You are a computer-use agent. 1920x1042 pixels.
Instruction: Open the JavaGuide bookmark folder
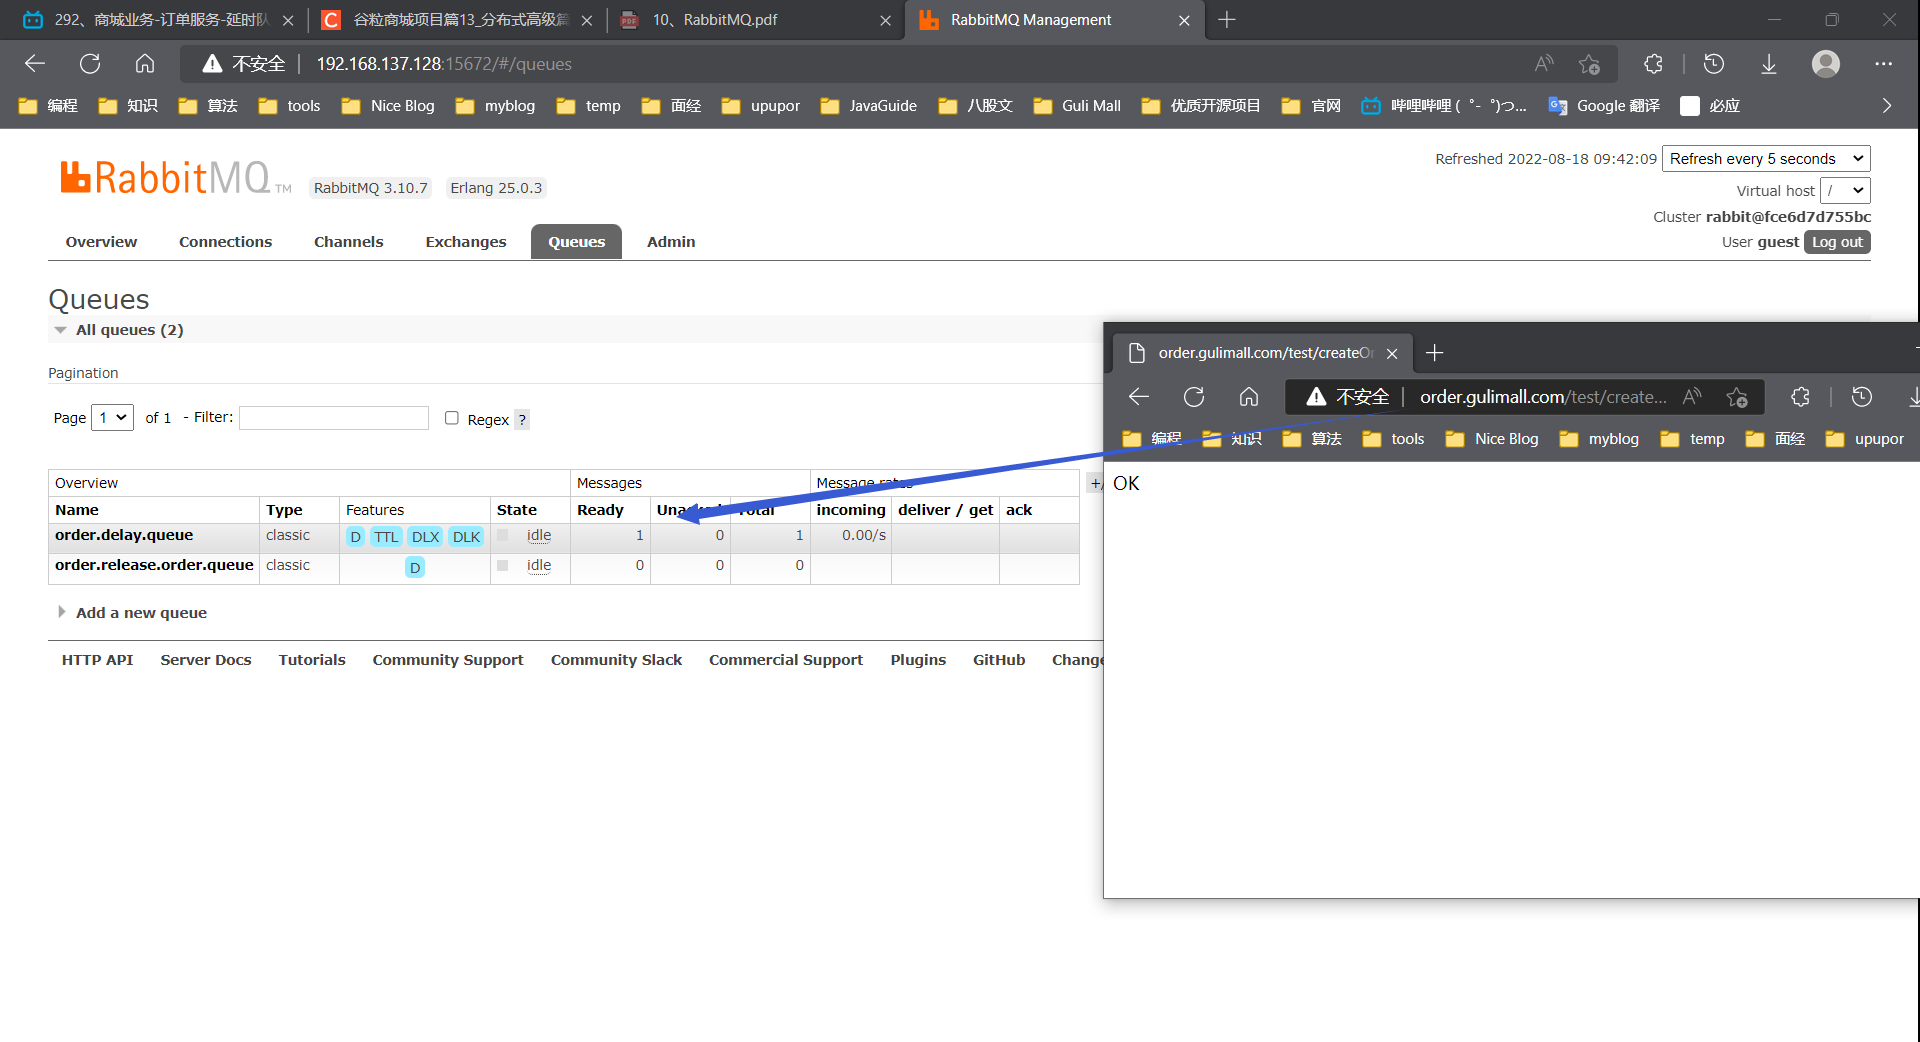(868, 106)
